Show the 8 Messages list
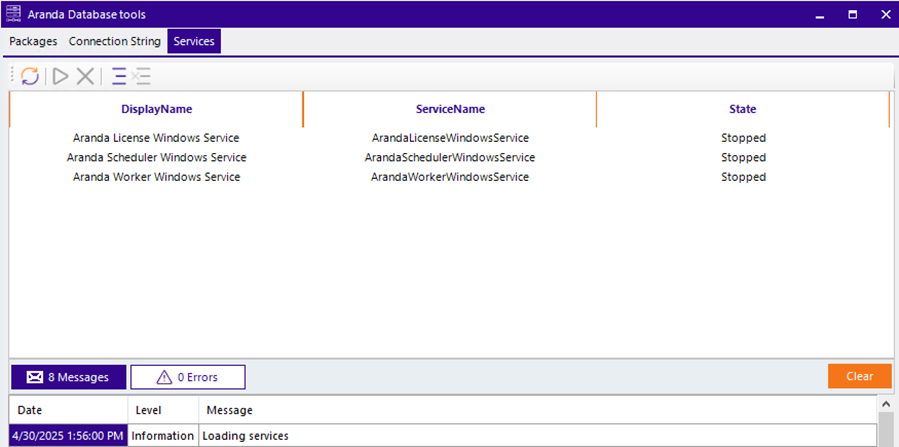Viewport: 899px width, 447px height. 68,377
